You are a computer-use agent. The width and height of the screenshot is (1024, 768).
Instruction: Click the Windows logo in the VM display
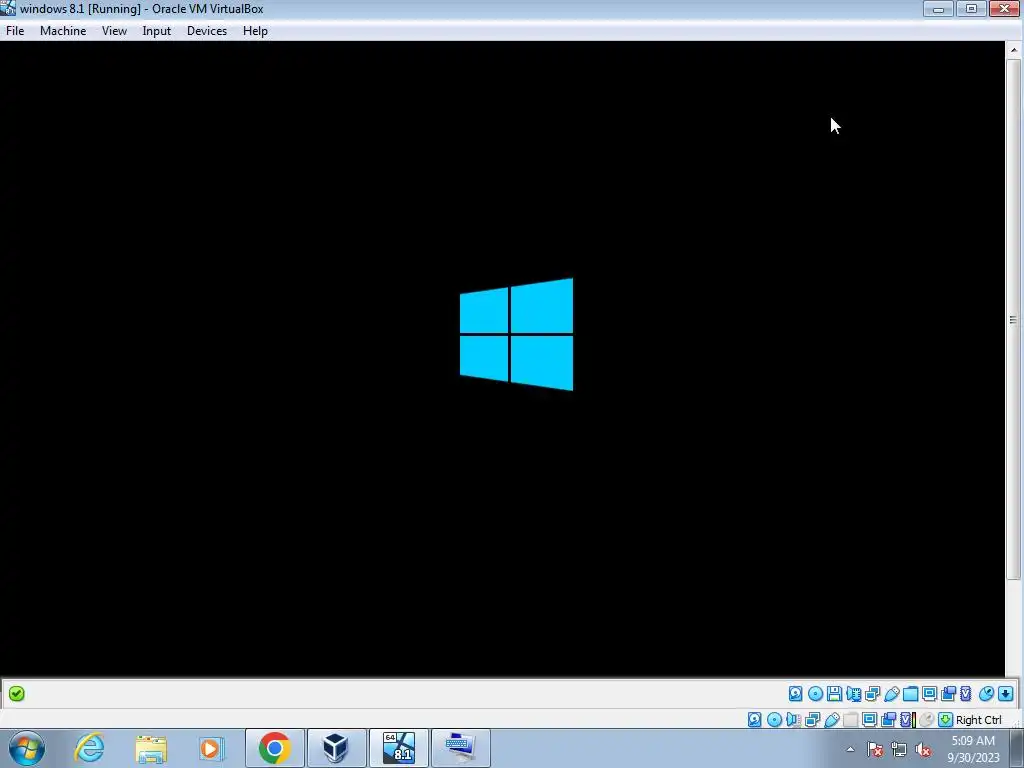coord(517,334)
